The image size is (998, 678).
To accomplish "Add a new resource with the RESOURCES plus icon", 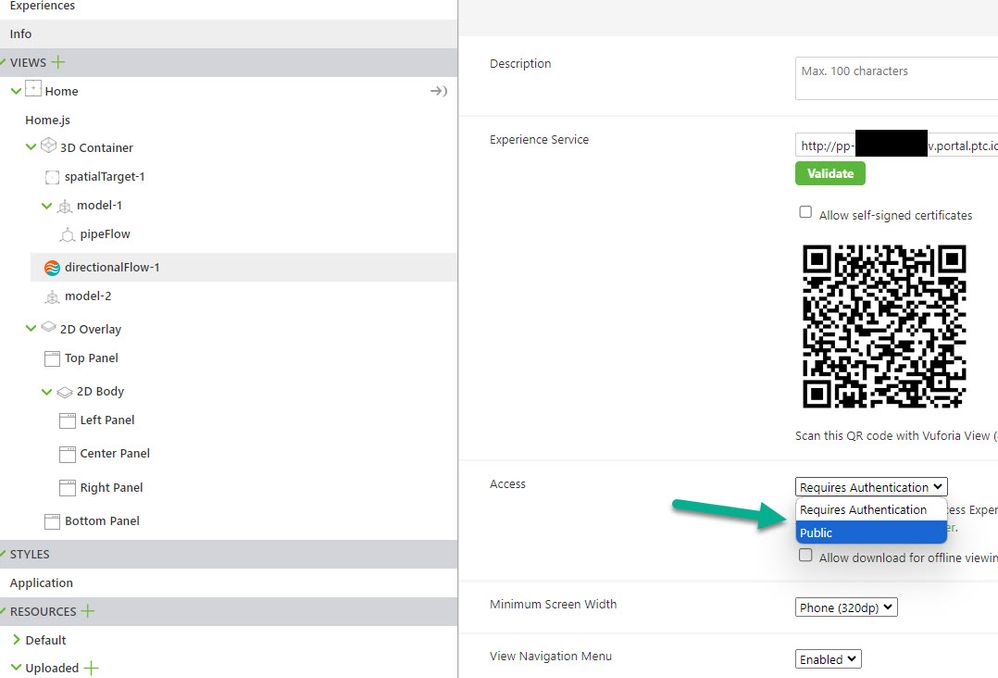I will pyautogui.click(x=88, y=611).
